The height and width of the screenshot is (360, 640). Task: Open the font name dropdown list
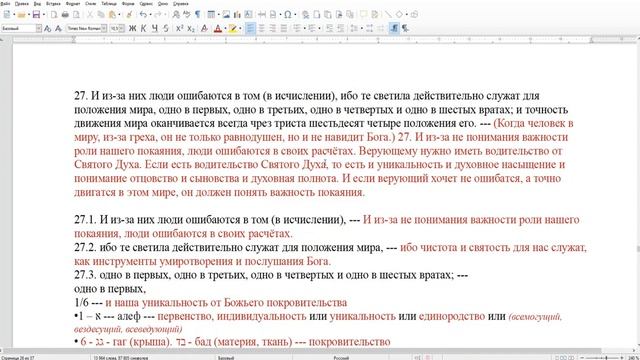(104, 29)
